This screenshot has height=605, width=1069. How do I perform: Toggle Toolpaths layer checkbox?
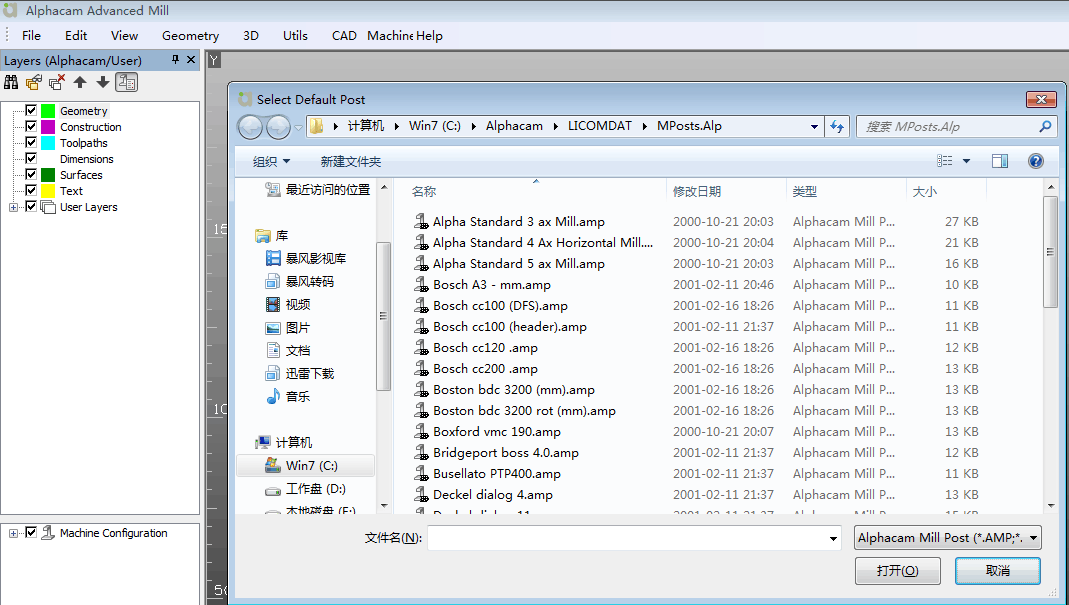31,142
